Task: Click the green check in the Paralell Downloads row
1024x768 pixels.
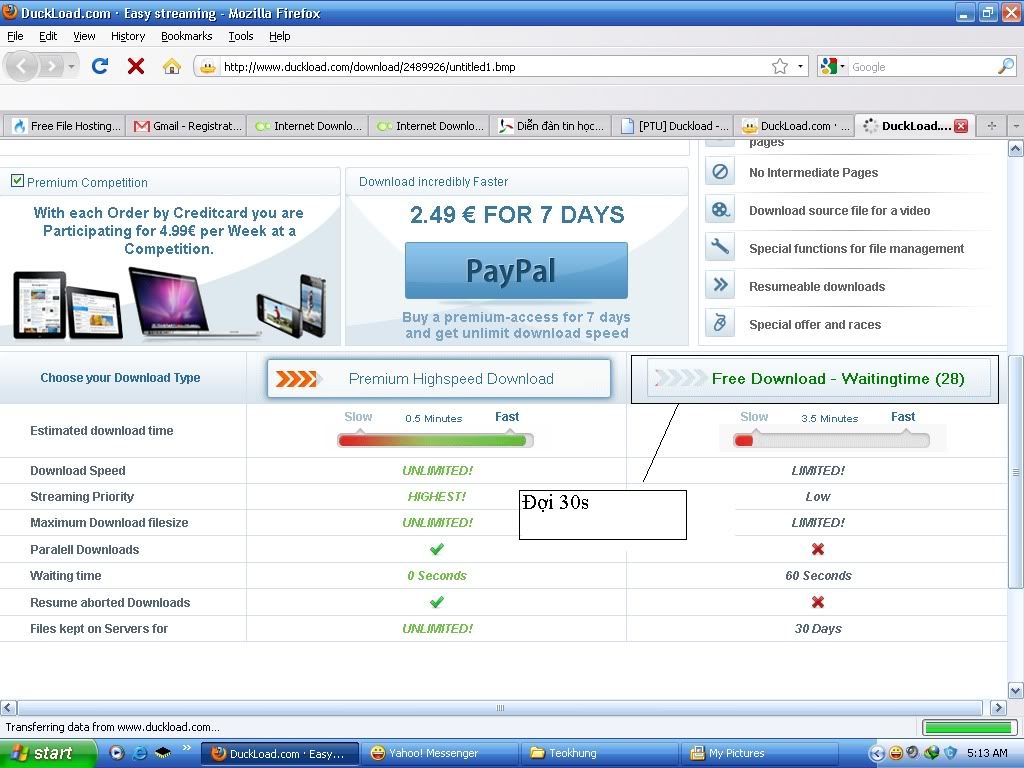Action: 437,549
